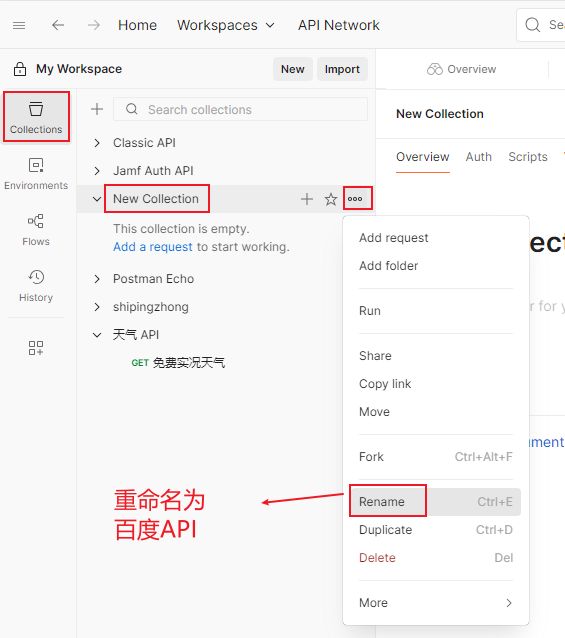The height and width of the screenshot is (638, 565).
Task: Open the Home page
Action: (137, 25)
